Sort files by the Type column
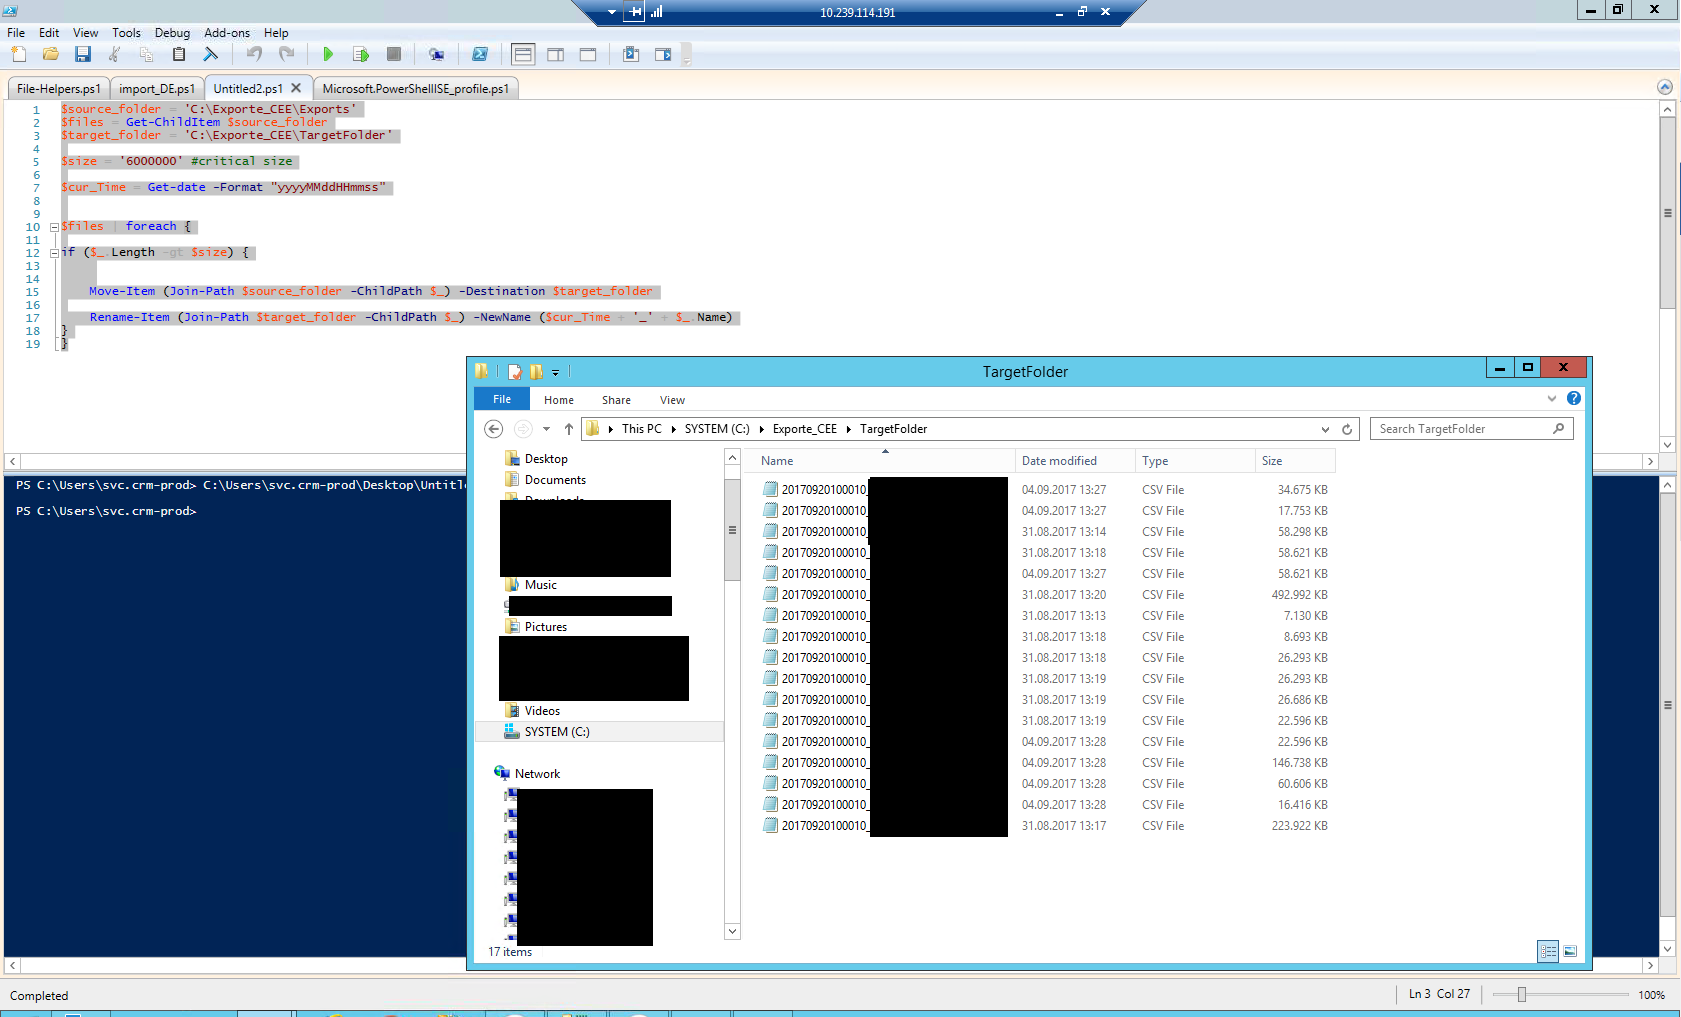 pos(1195,461)
